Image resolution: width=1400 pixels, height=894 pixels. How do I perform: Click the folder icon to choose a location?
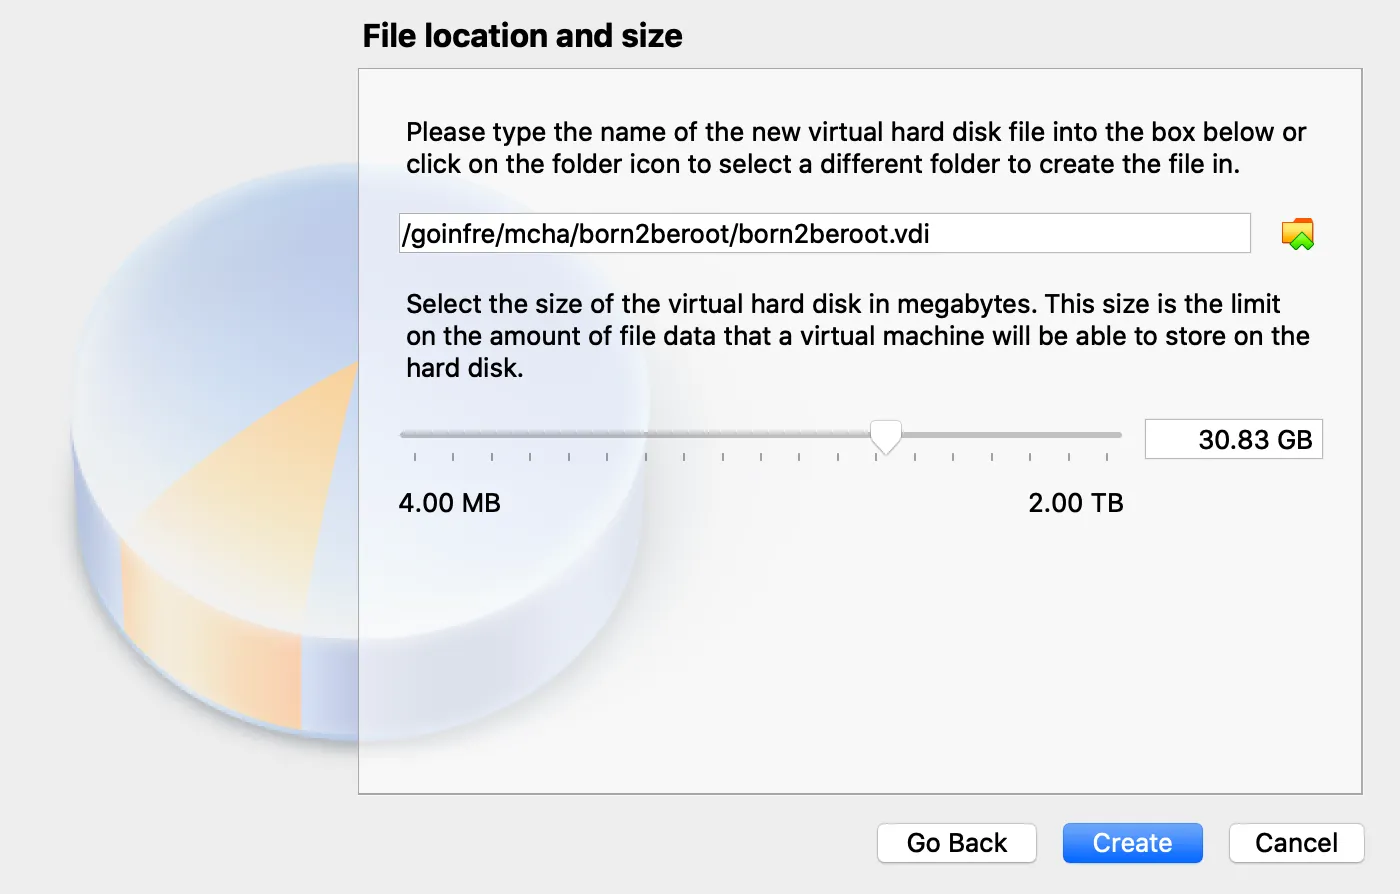coord(1297,234)
